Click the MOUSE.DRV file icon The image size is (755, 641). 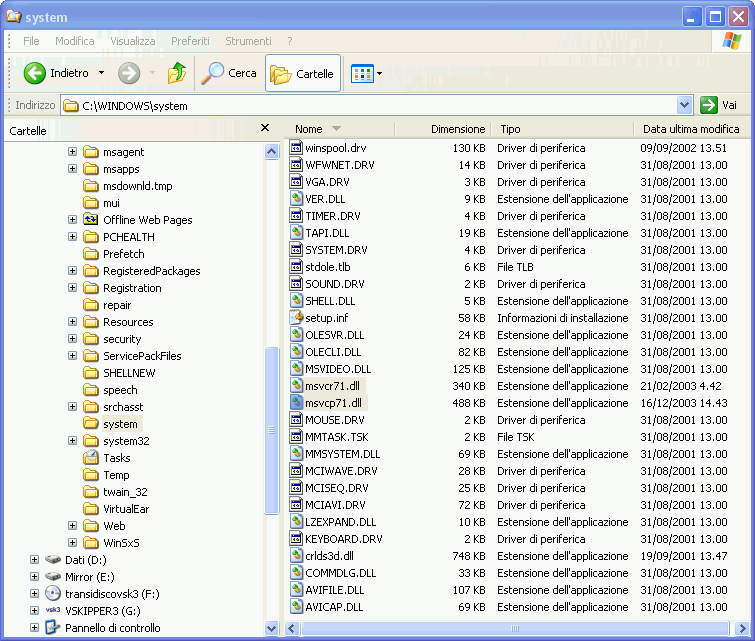coord(296,419)
